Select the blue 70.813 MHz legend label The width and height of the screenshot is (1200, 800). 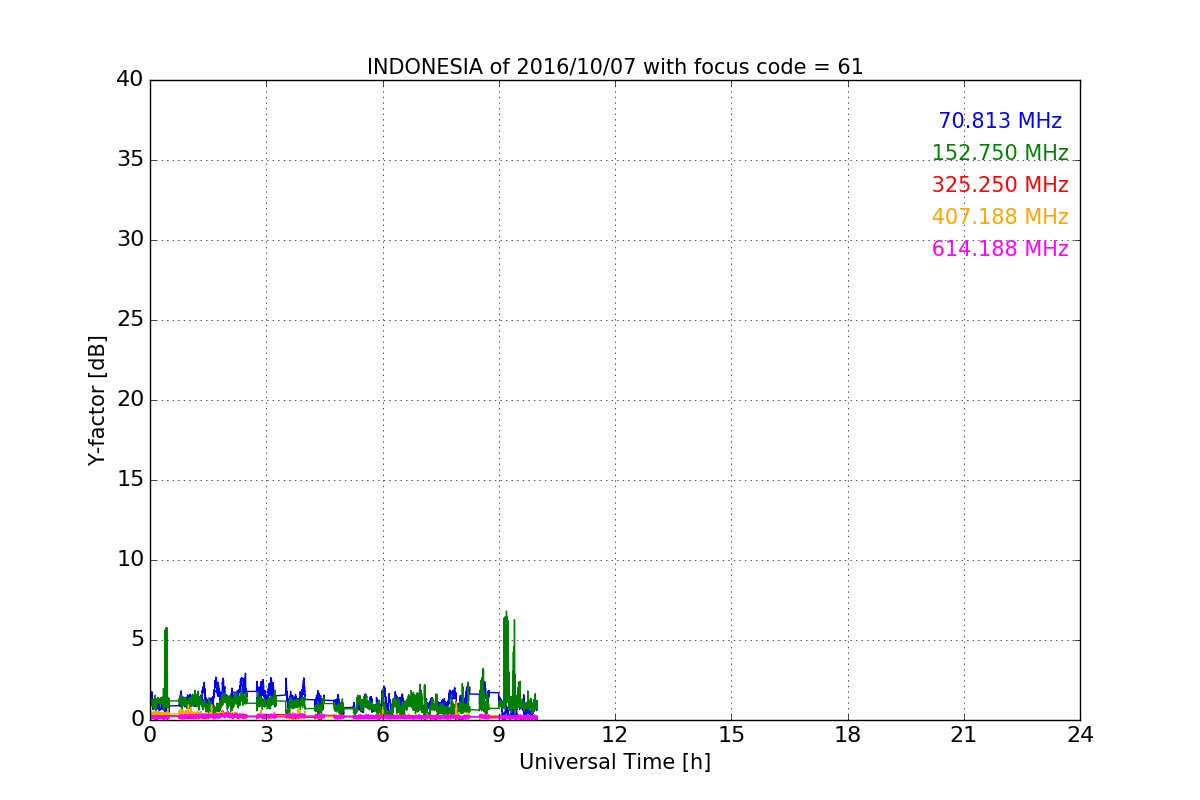pyautogui.click(x=1000, y=121)
